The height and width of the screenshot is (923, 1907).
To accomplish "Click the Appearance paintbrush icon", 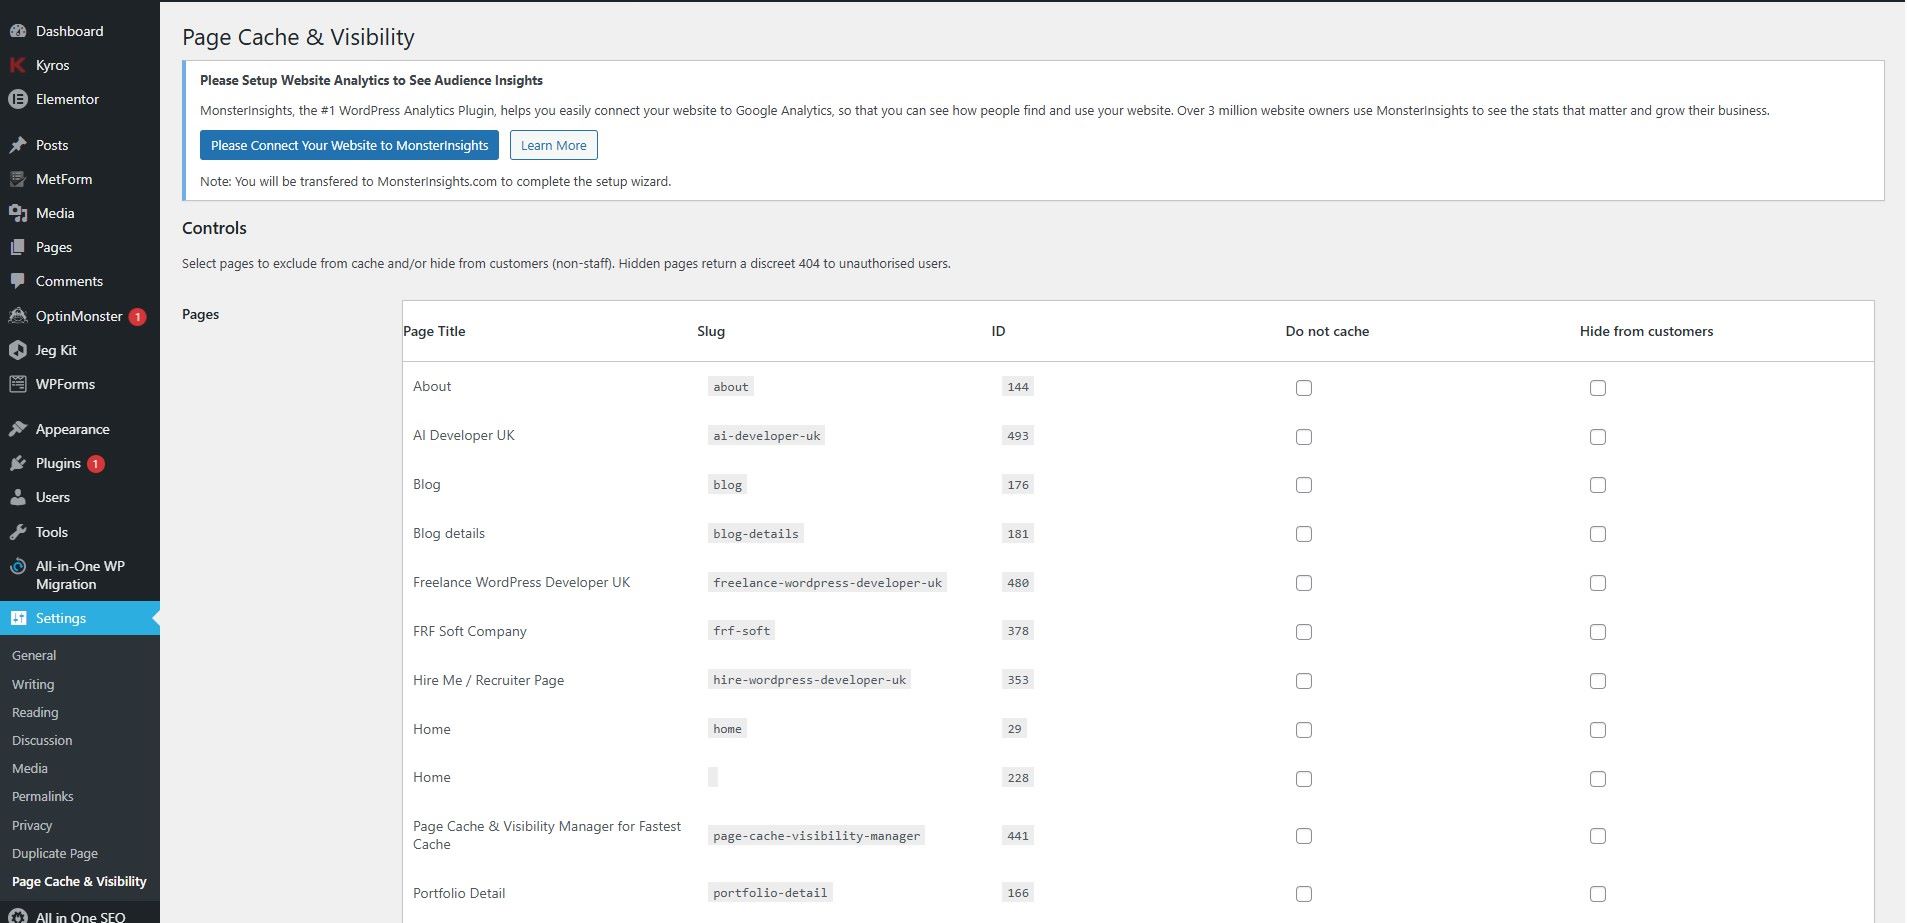I will coord(17,429).
